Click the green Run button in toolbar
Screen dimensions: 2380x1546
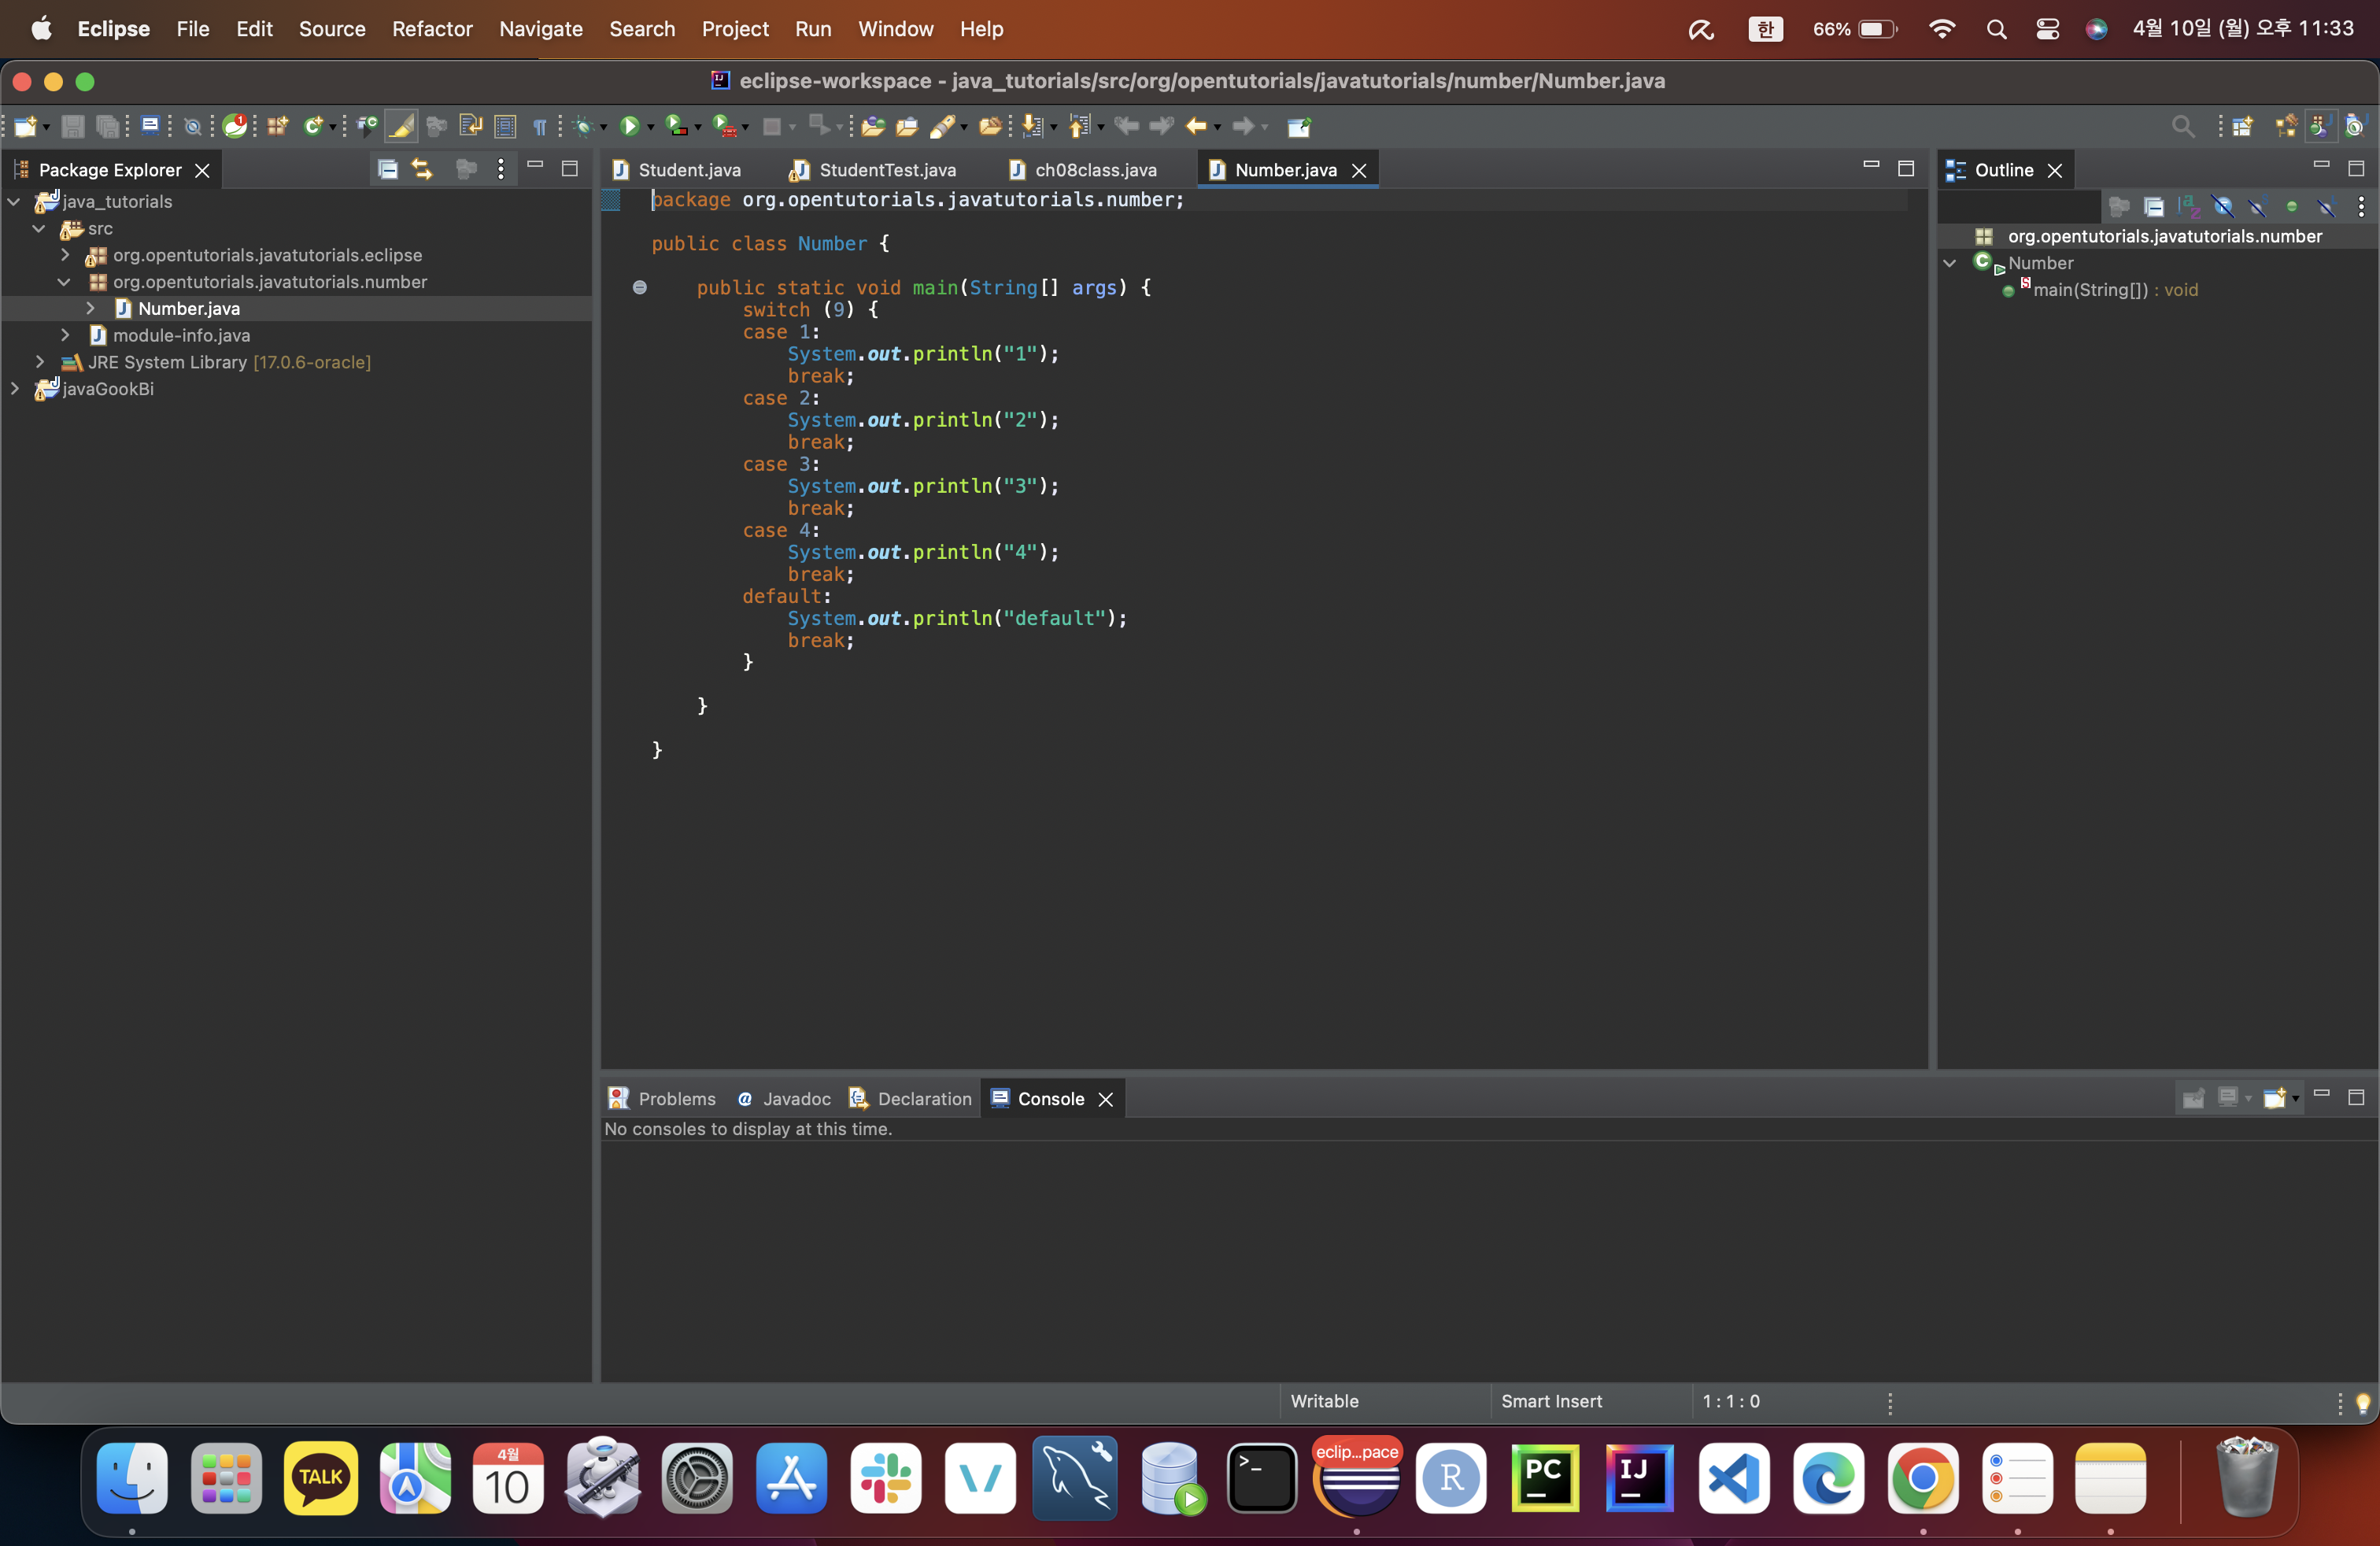pyautogui.click(x=629, y=126)
